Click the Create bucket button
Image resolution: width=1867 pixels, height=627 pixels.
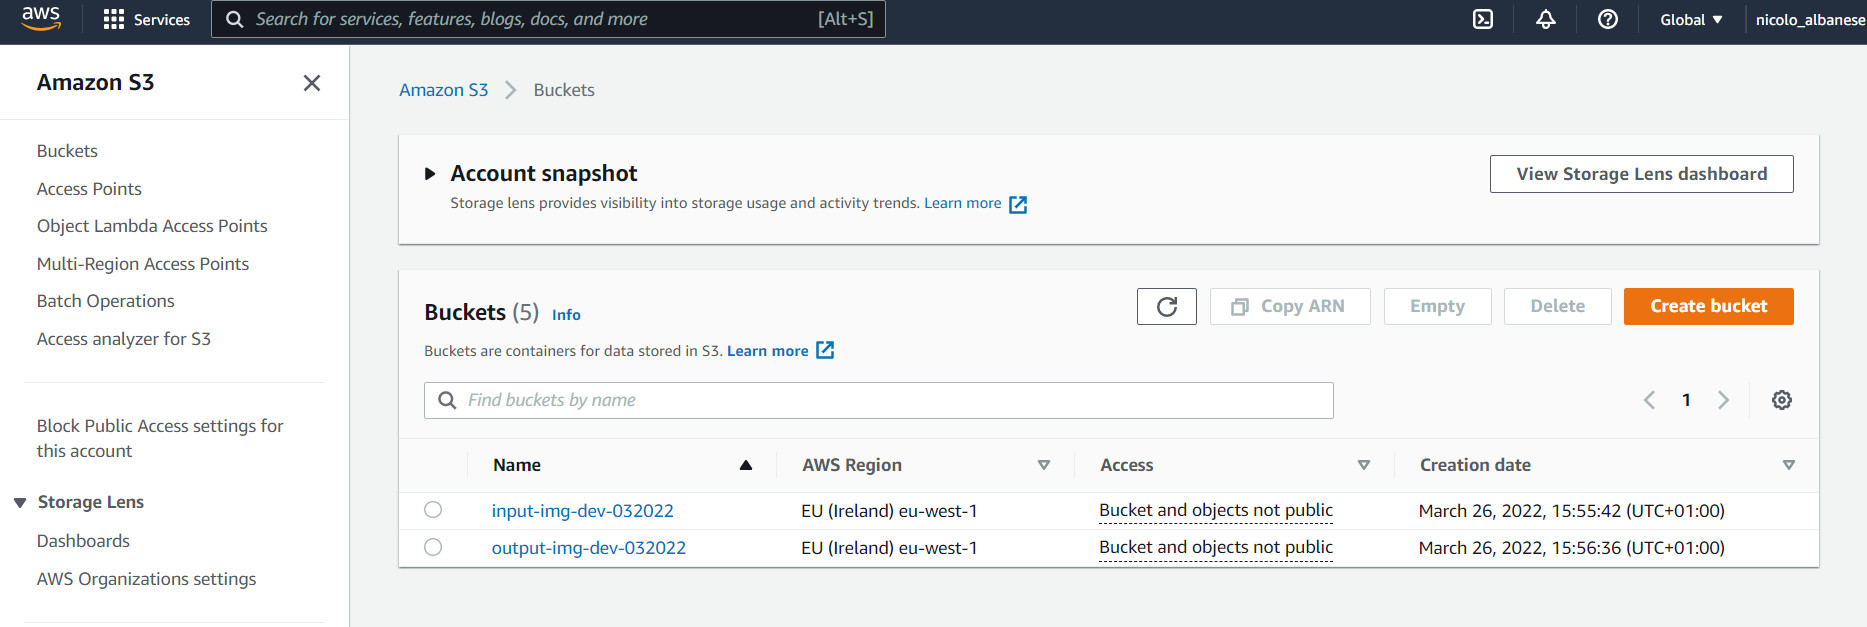1708,306
